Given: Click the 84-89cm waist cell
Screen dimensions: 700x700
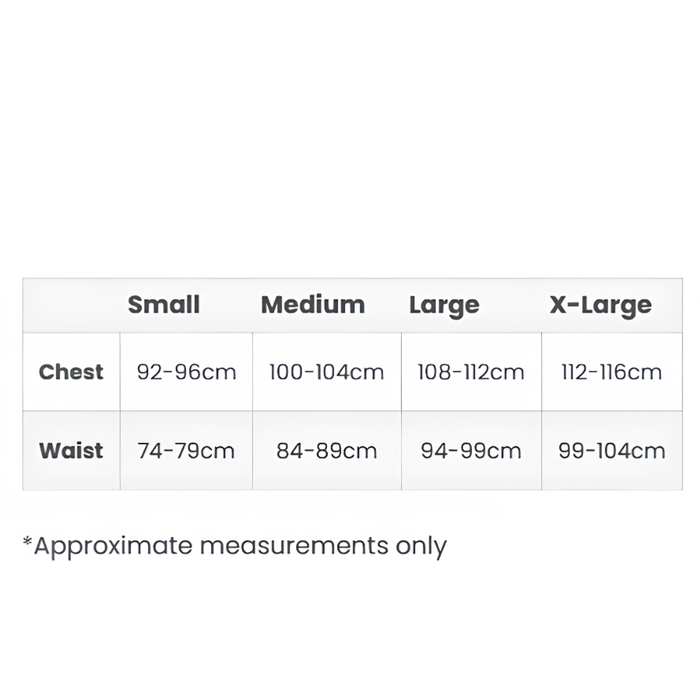Looking at the screenshot, I should 327,450.
